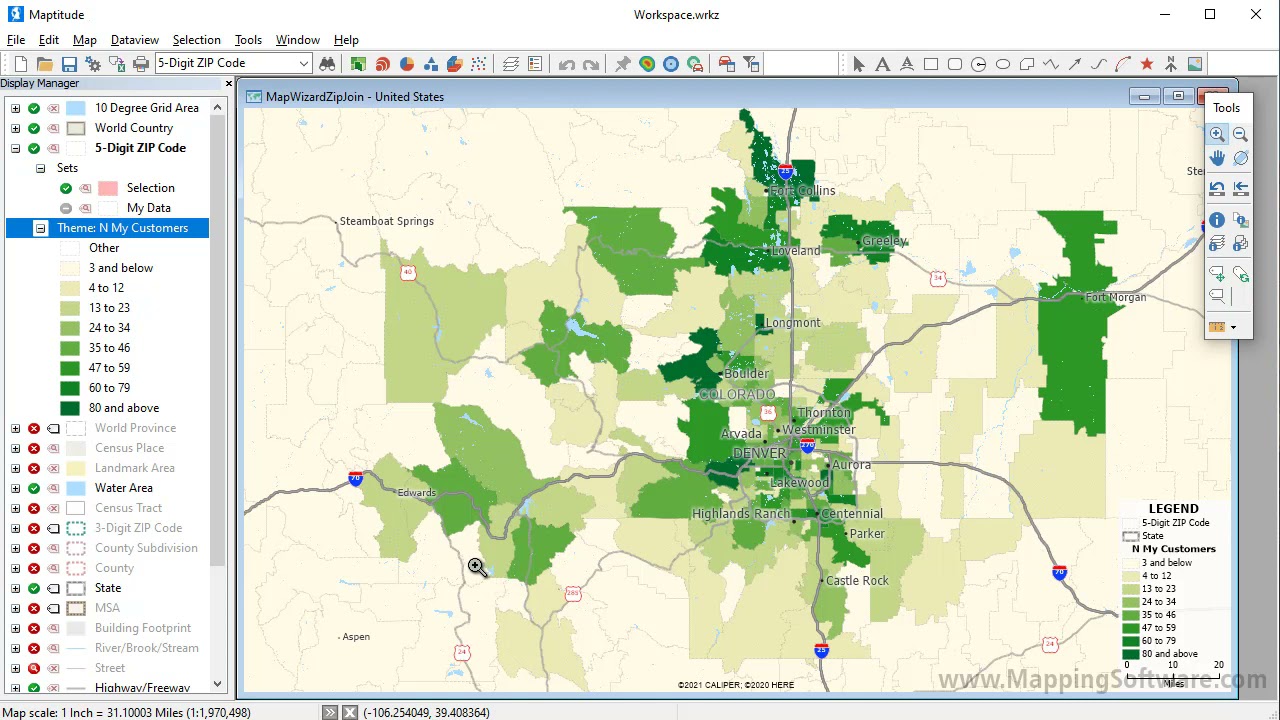Image resolution: width=1280 pixels, height=720 pixels.
Task: Click the binoculars Find icon
Action: (327, 64)
